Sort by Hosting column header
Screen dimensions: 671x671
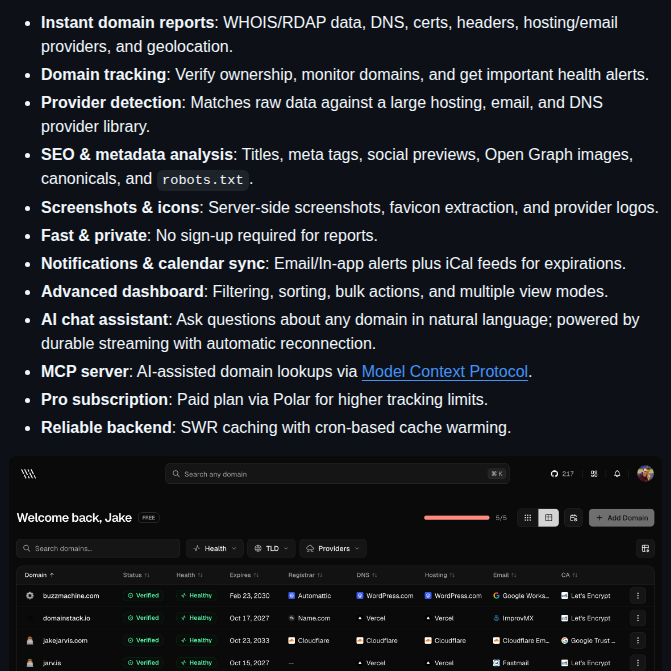click(x=439, y=575)
